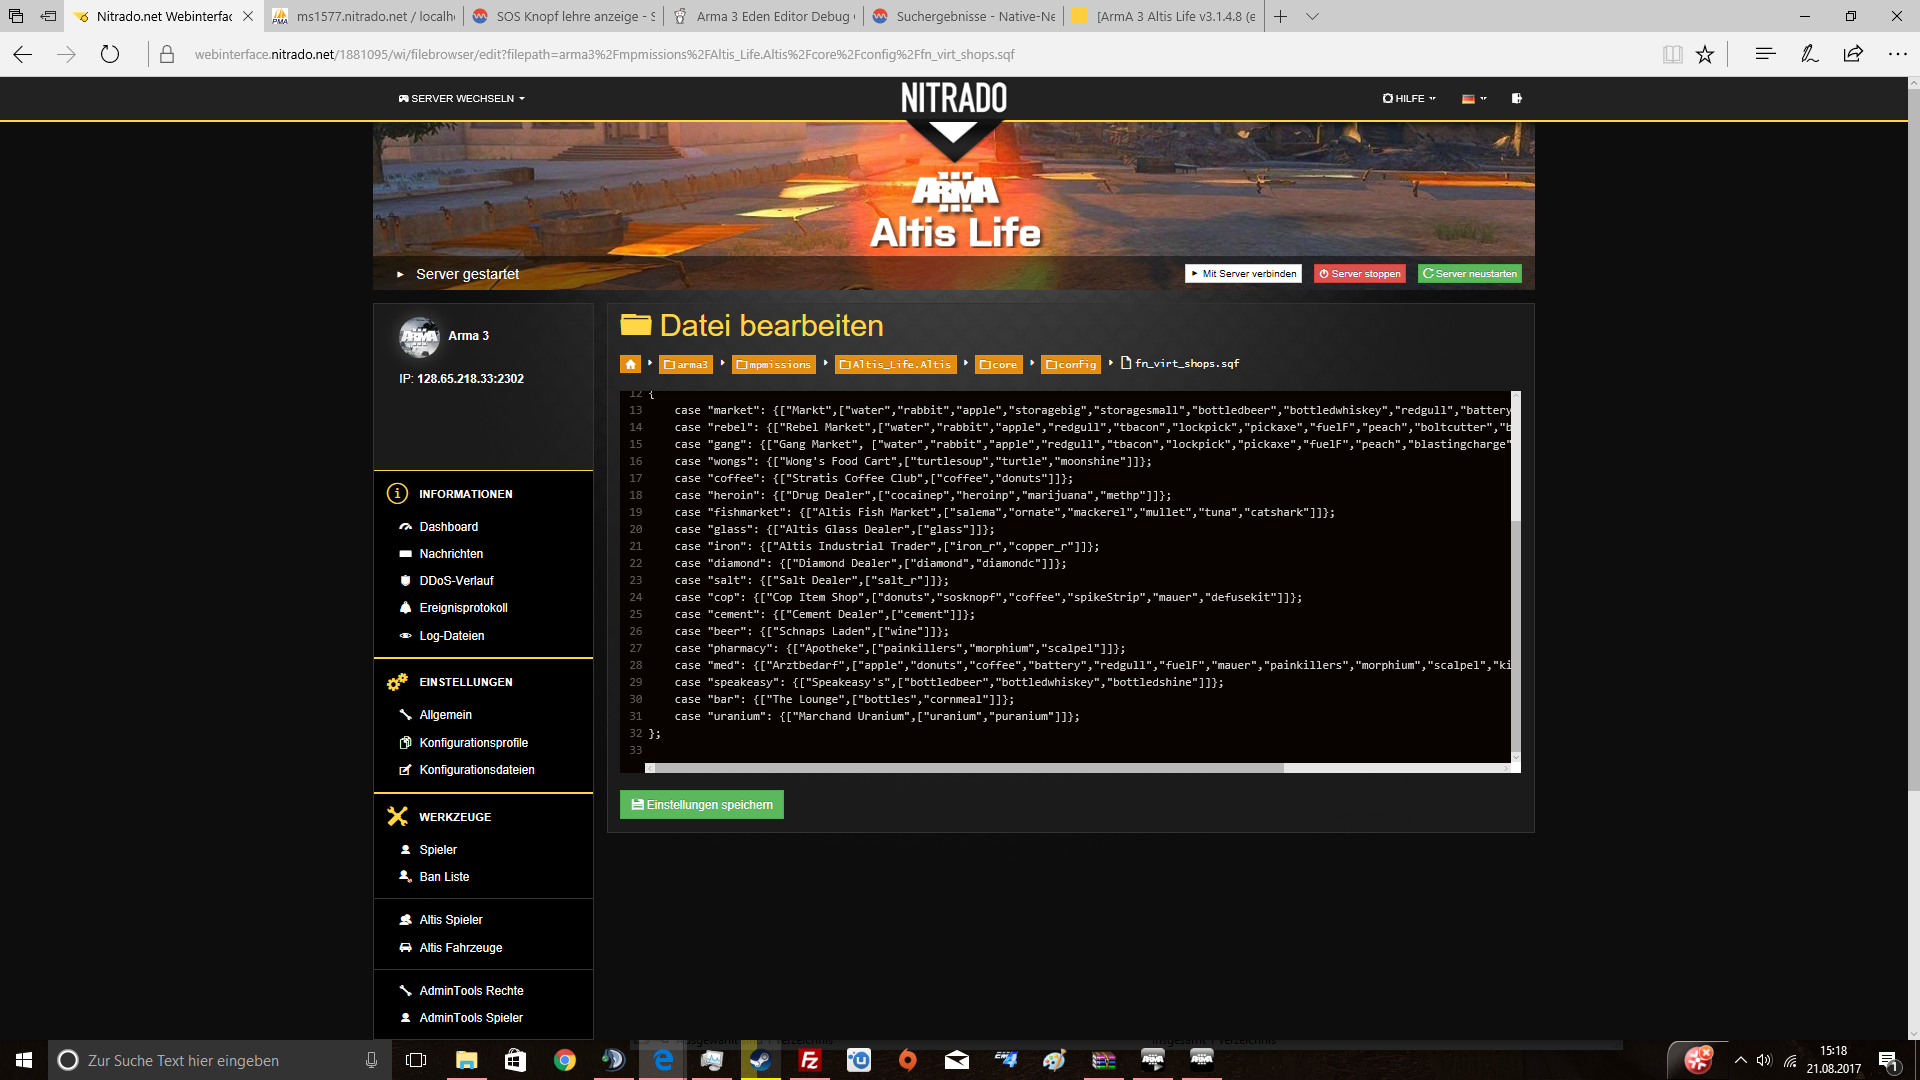The height and width of the screenshot is (1080, 1920).
Task: Click the Nitrado logo
Action: click(x=954, y=98)
